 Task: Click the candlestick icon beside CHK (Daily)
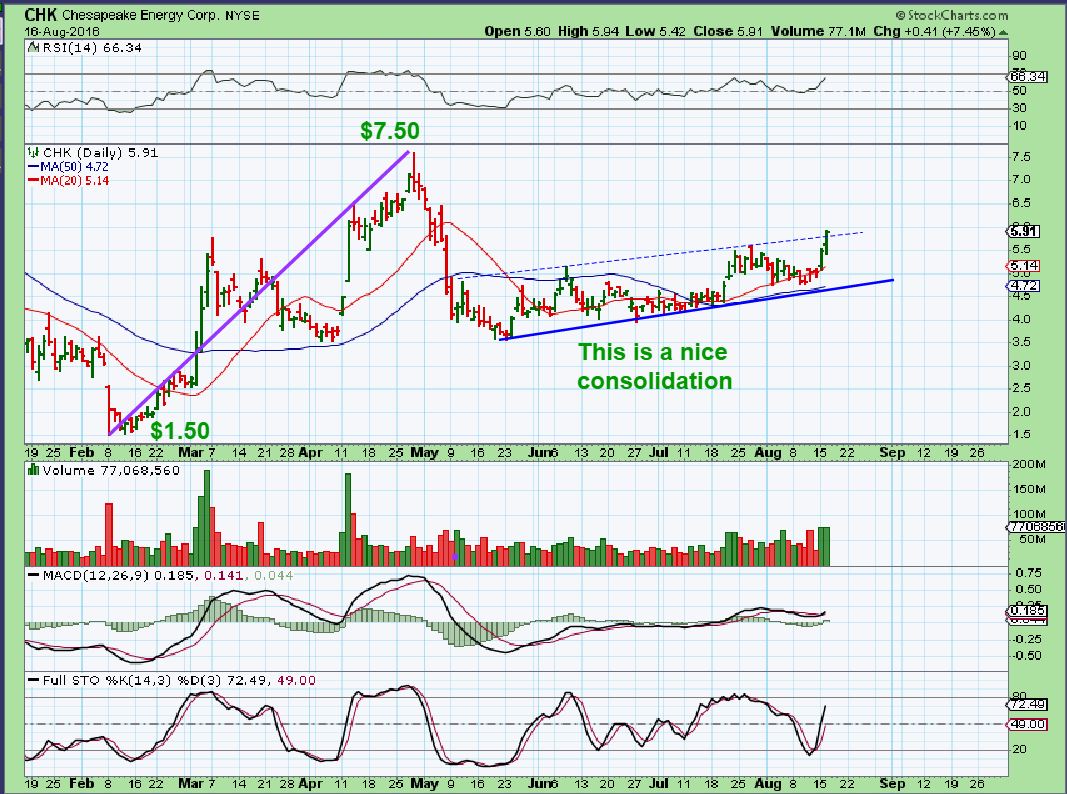pyautogui.click(x=33, y=152)
